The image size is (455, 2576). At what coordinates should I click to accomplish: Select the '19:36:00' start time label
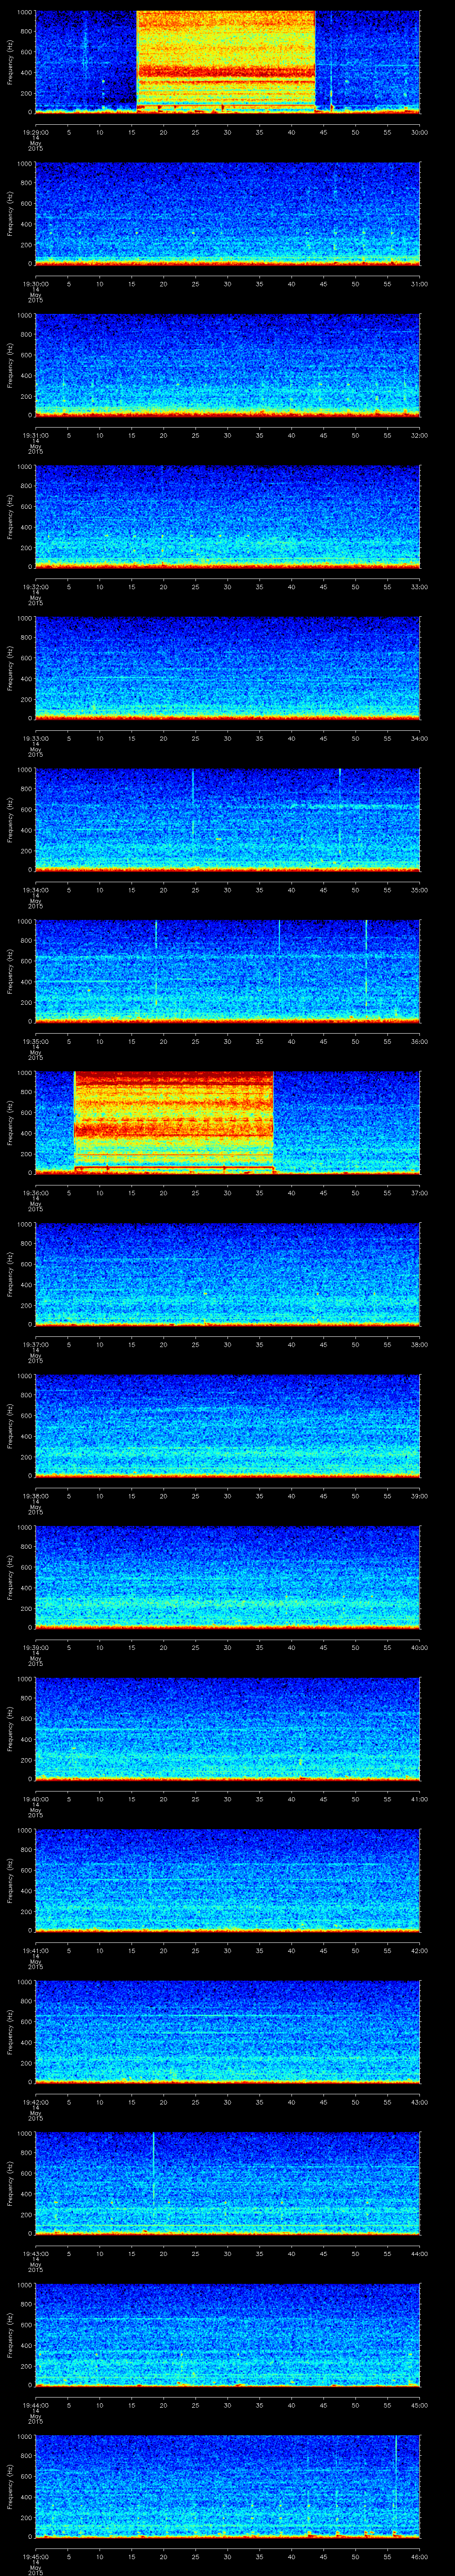coord(35,1193)
